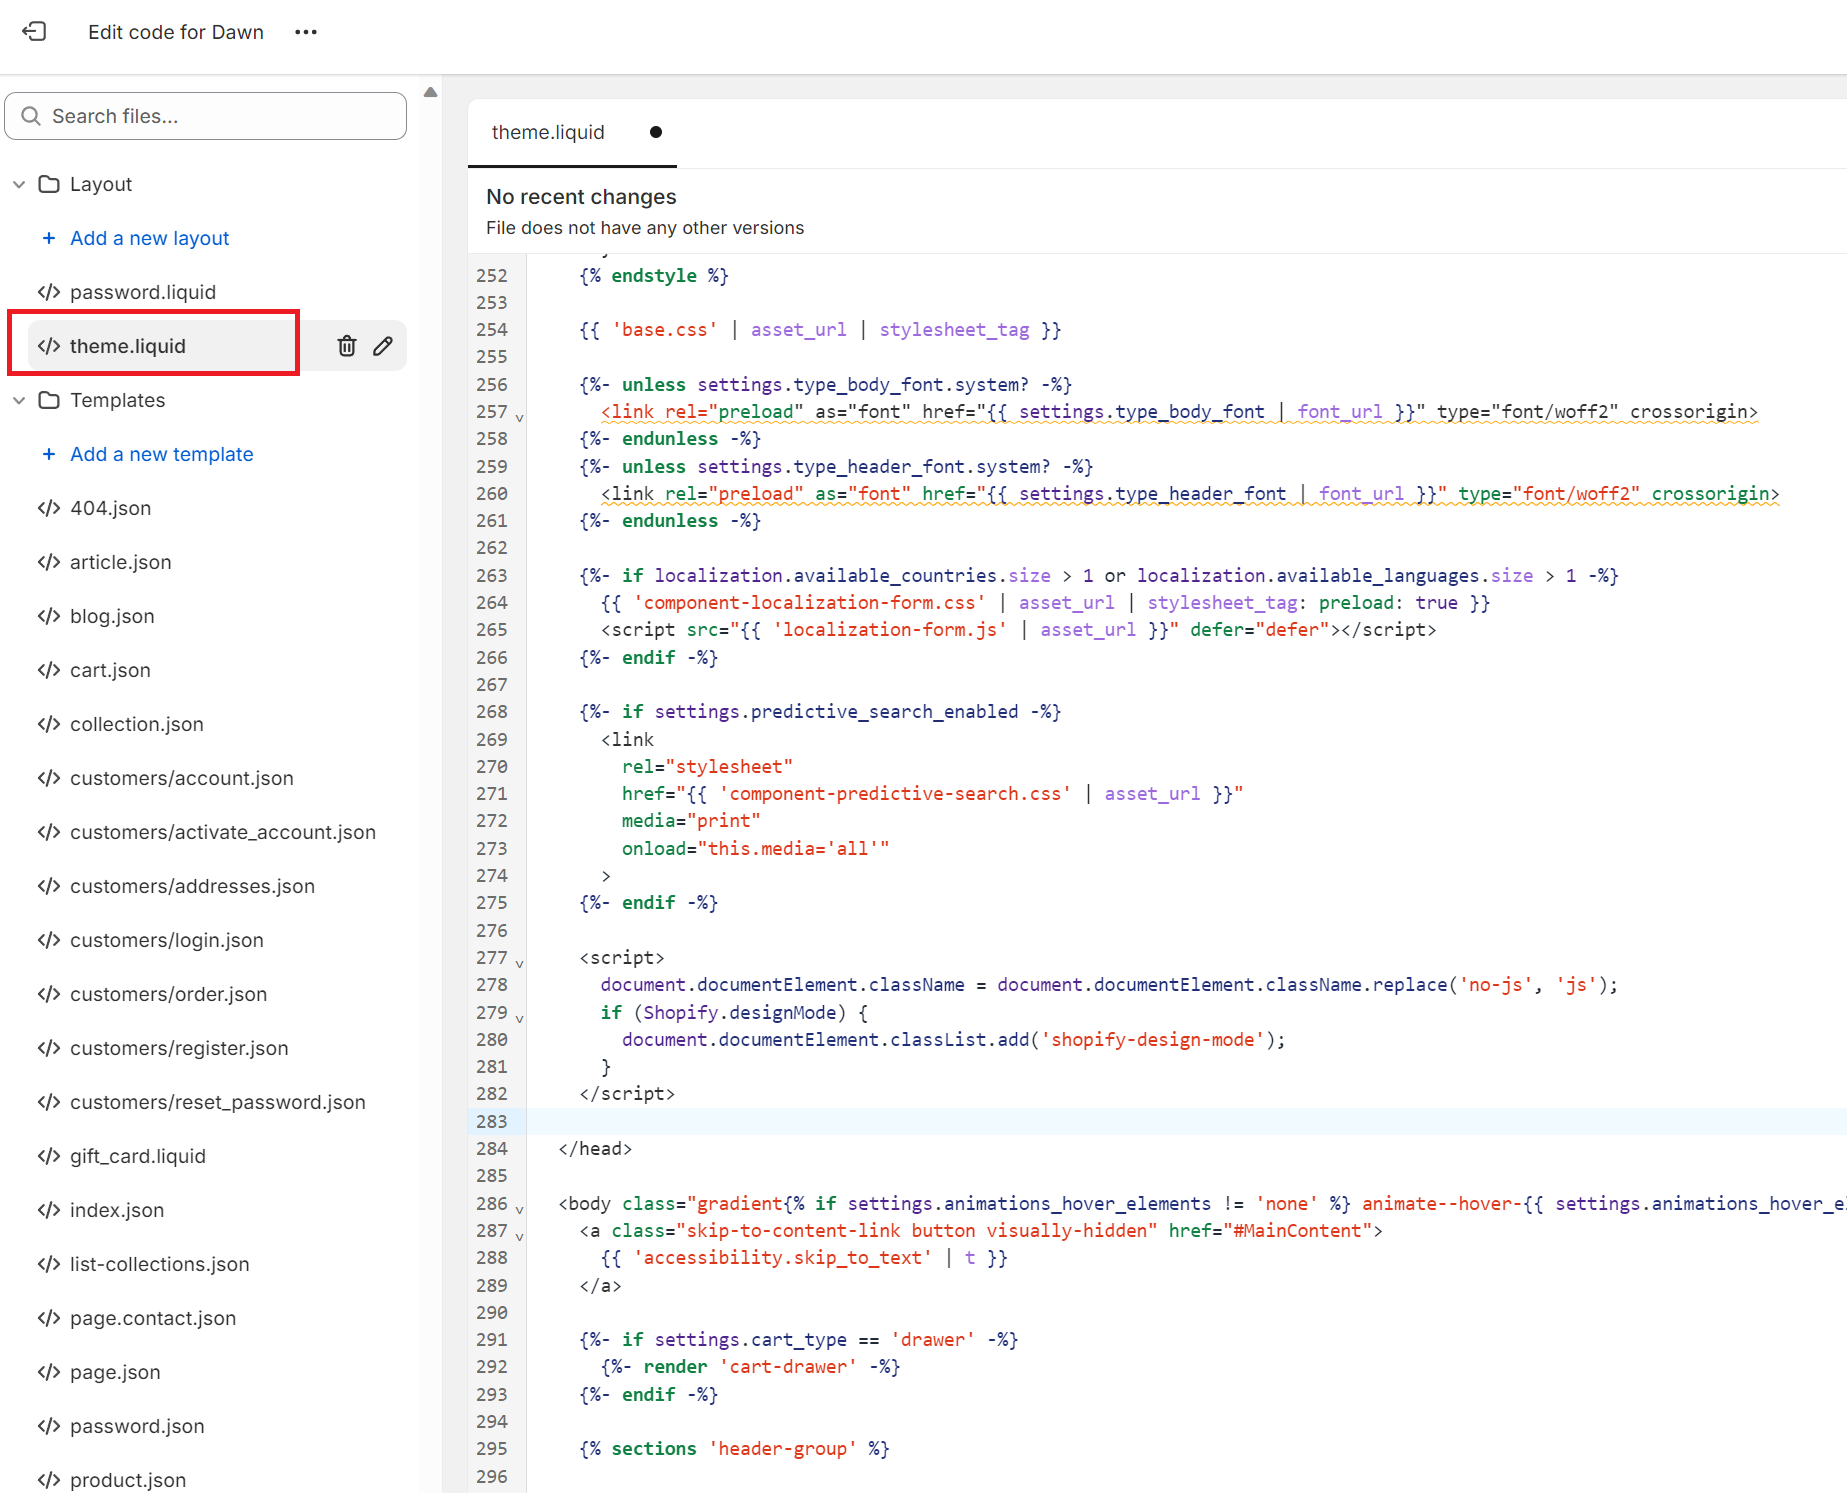Rename theme.liquid with the pencil icon
Image resolution: width=1847 pixels, height=1493 pixels.
click(x=383, y=346)
